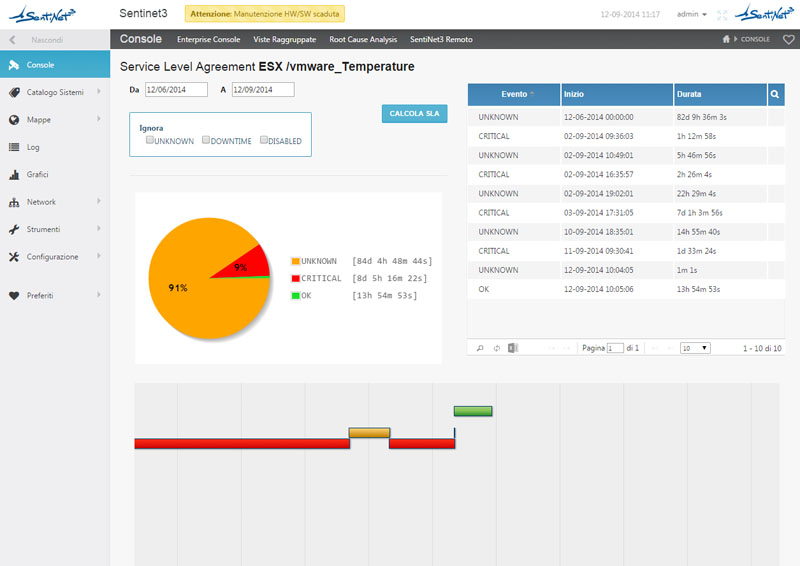Click the Console title in navbar
Image resolution: width=800 pixels, height=566 pixels.
pos(141,39)
